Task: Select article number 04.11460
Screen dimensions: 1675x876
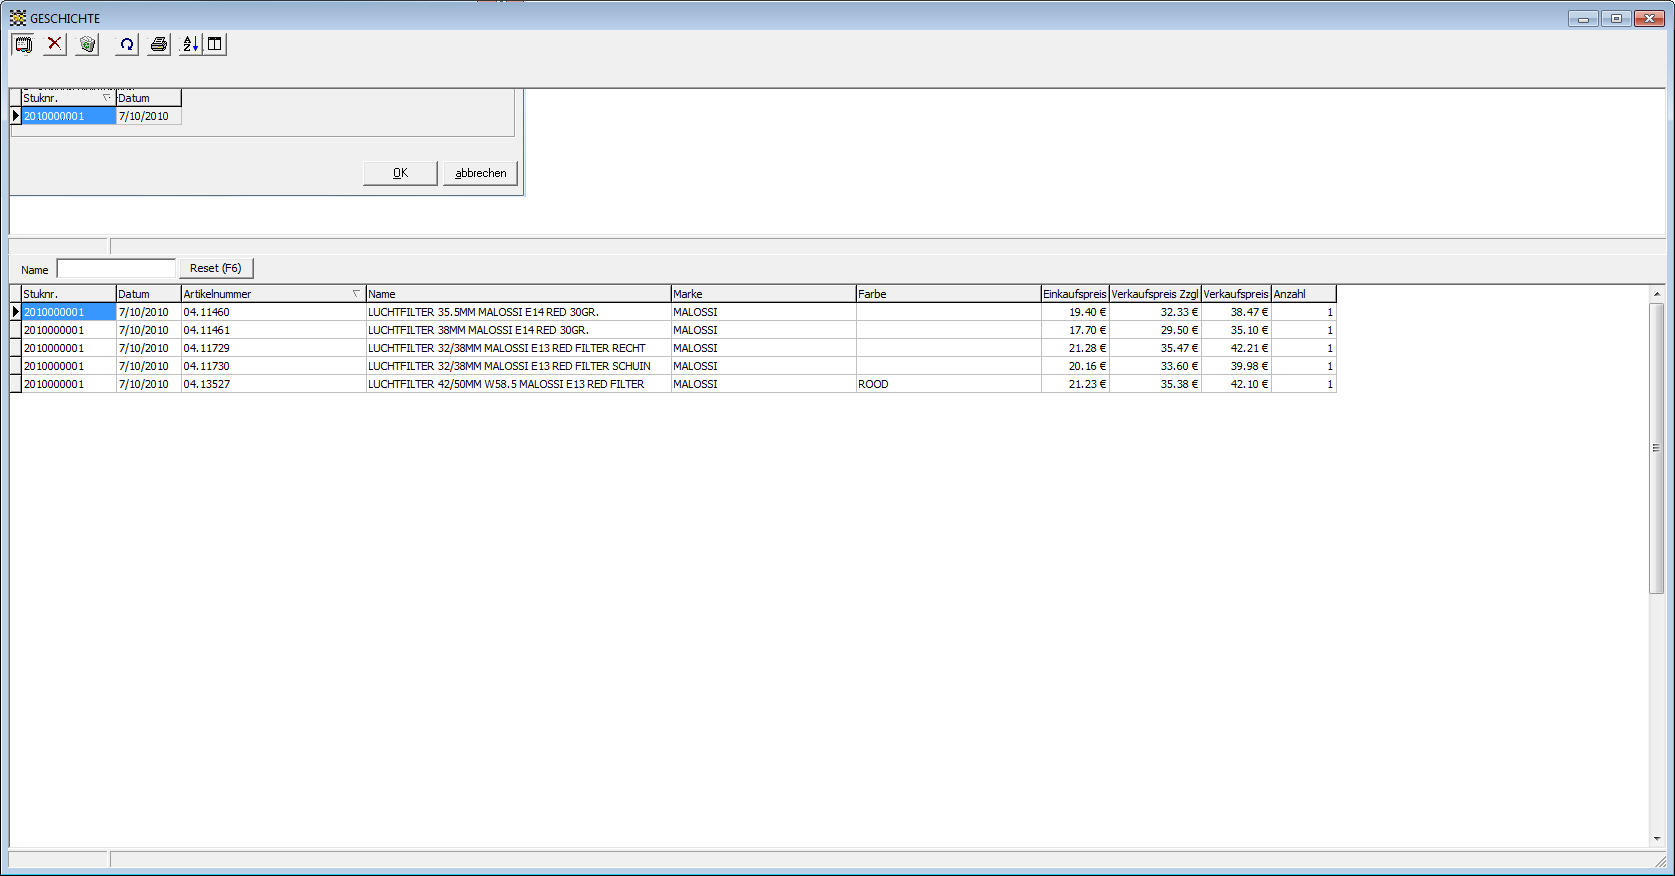Action: [x=273, y=312]
